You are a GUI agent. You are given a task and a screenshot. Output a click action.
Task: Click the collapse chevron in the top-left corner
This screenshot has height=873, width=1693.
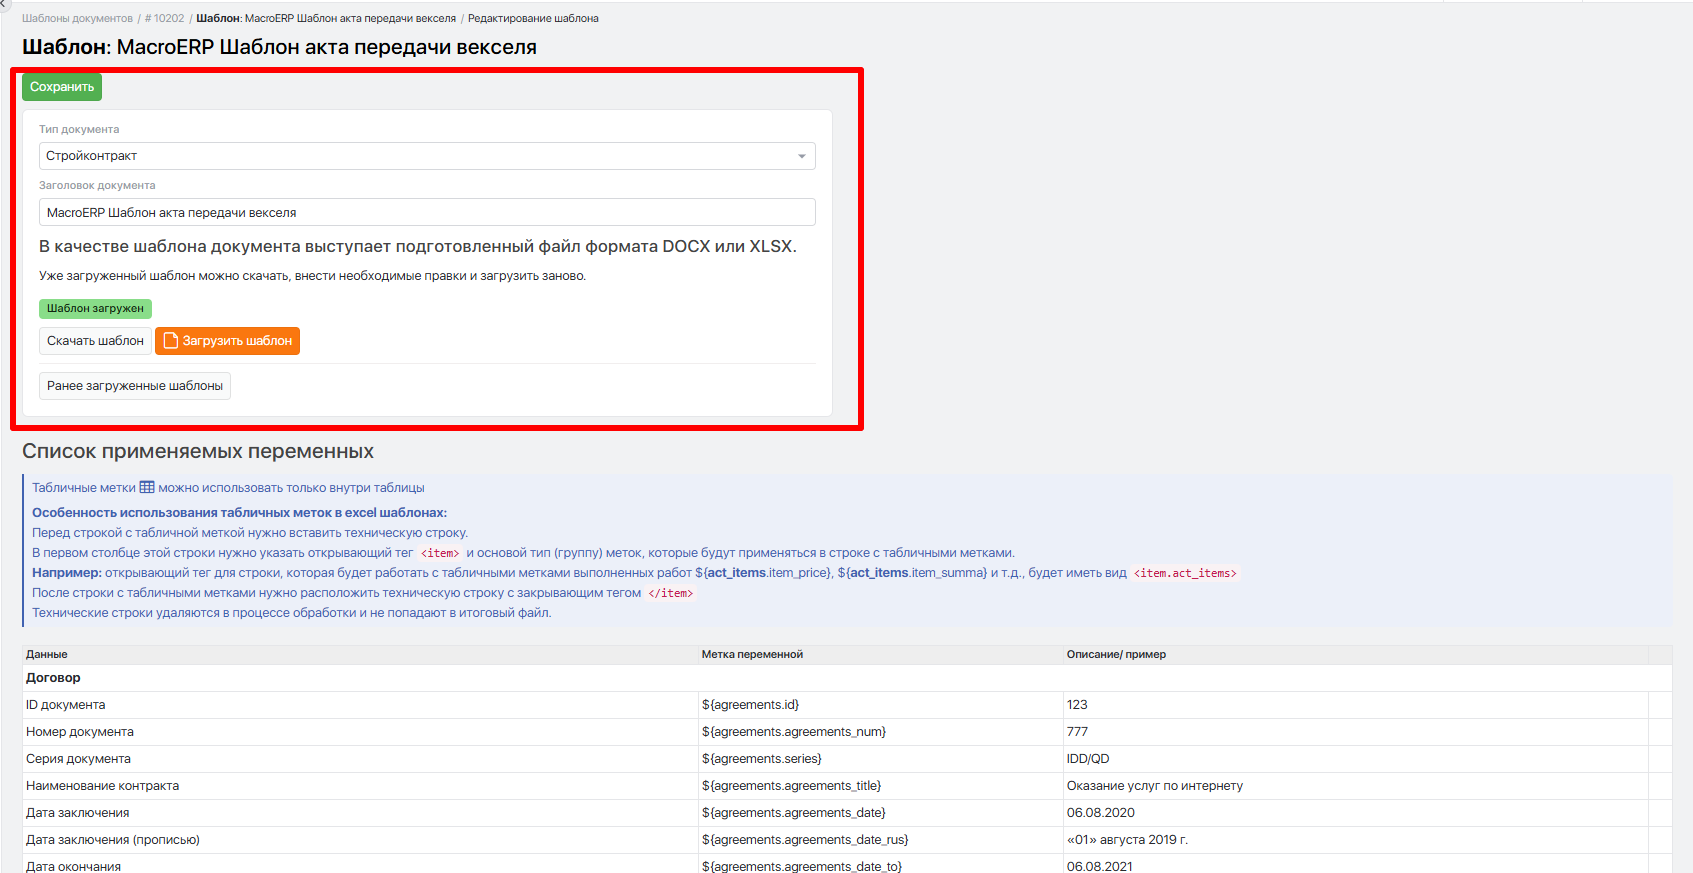4,5
